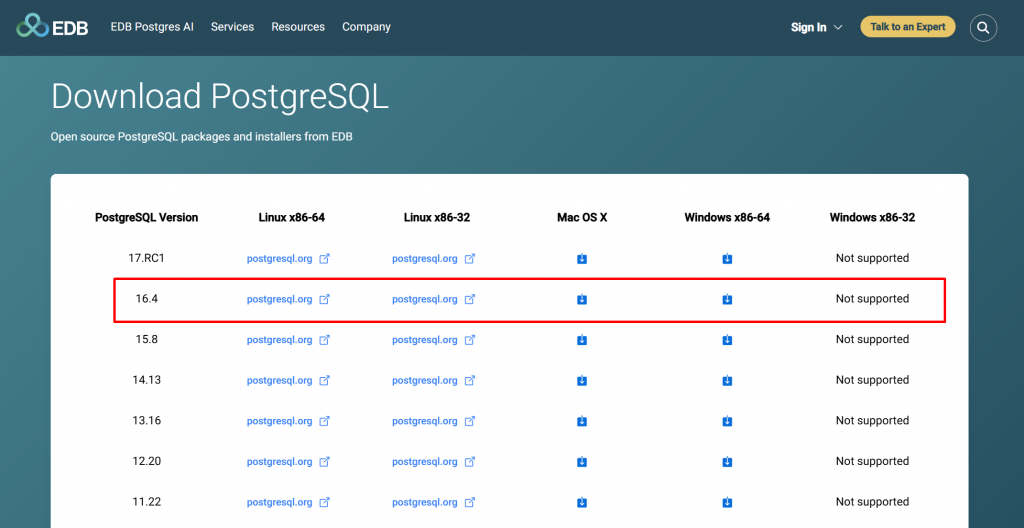Download PostgreSQL 12.20 for Windows x86-64
The image size is (1024, 528).
click(727, 462)
